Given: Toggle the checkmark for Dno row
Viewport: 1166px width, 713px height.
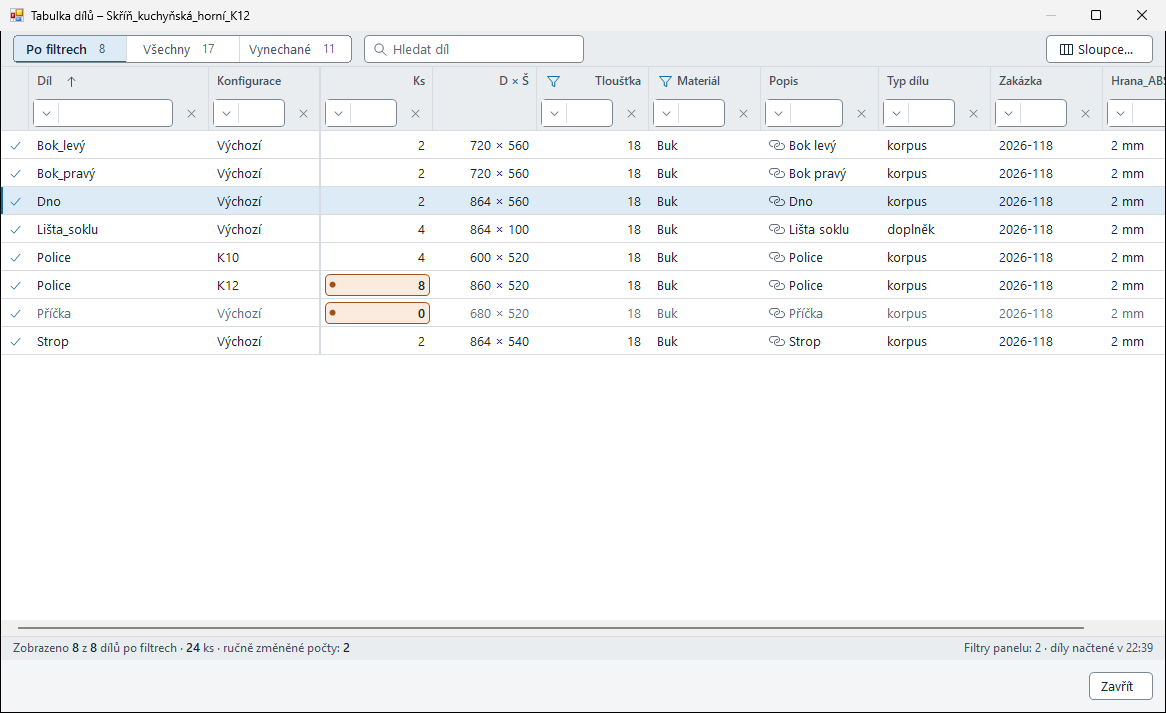Looking at the screenshot, I should (16, 201).
